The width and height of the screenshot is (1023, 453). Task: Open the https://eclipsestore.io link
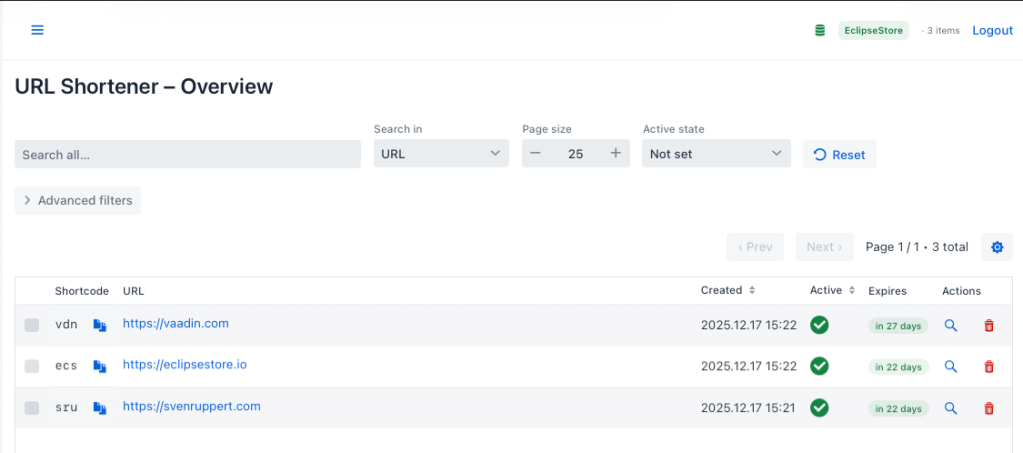tap(185, 364)
